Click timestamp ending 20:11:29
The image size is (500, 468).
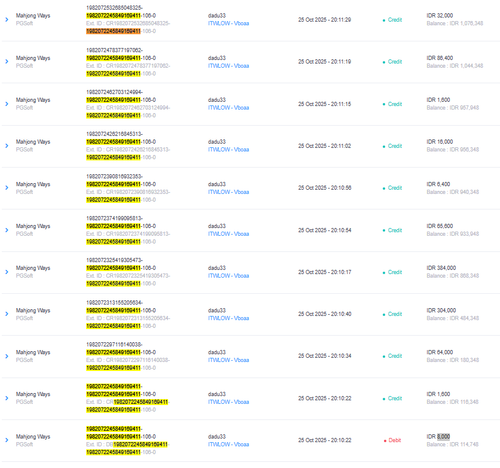click(x=324, y=20)
